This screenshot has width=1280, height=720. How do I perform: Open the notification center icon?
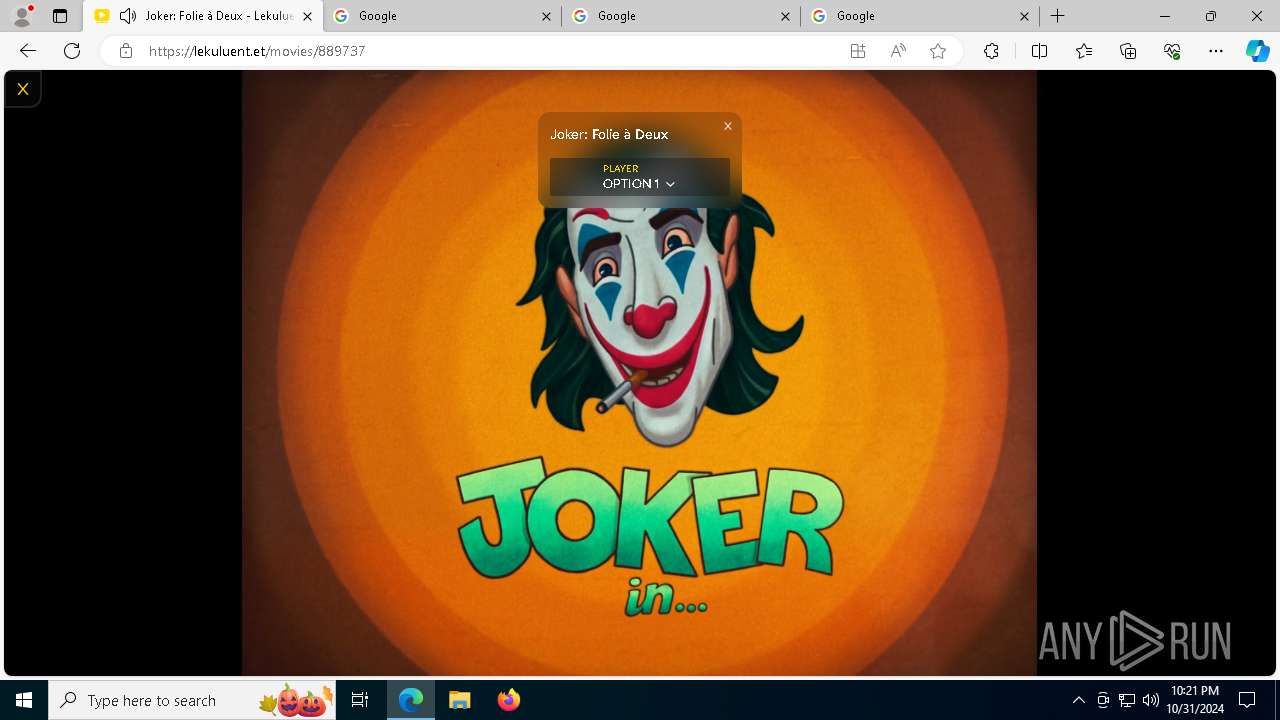1247,700
